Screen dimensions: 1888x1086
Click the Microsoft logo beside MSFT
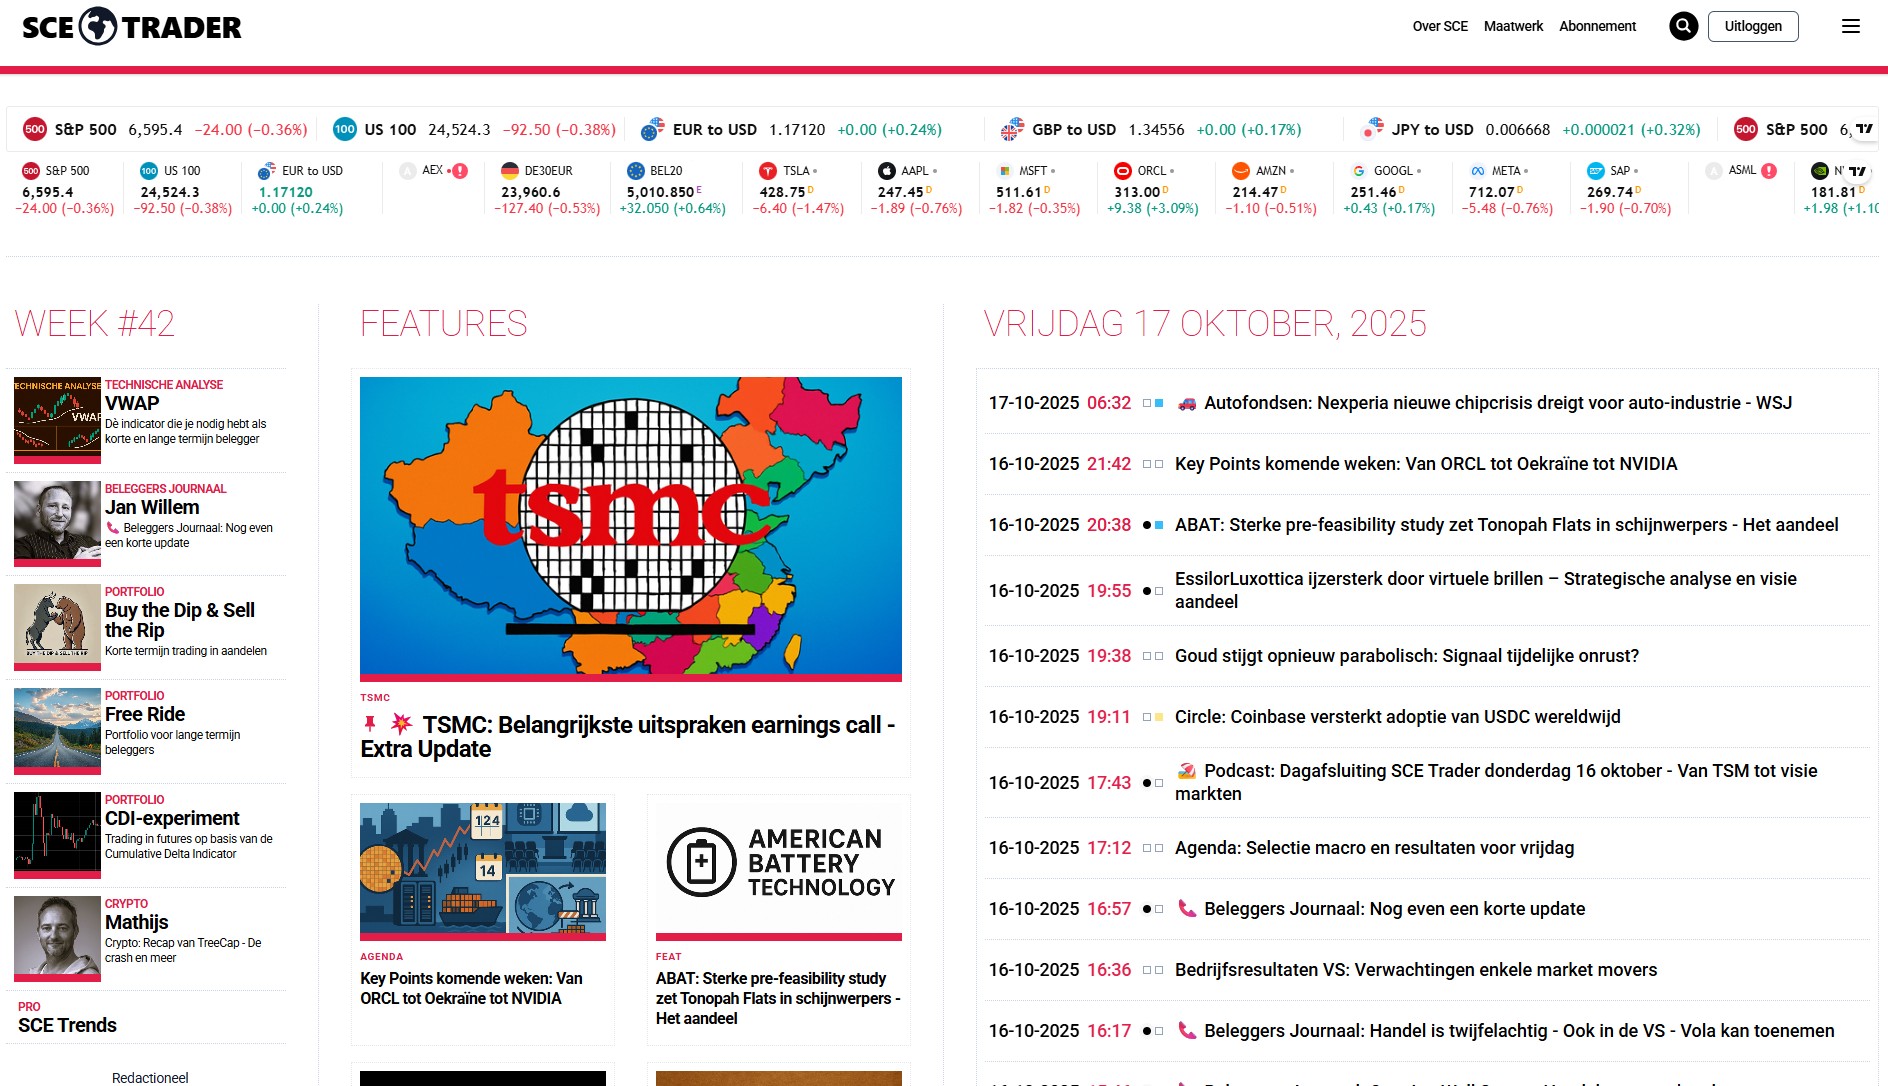[x=1005, y=171]
